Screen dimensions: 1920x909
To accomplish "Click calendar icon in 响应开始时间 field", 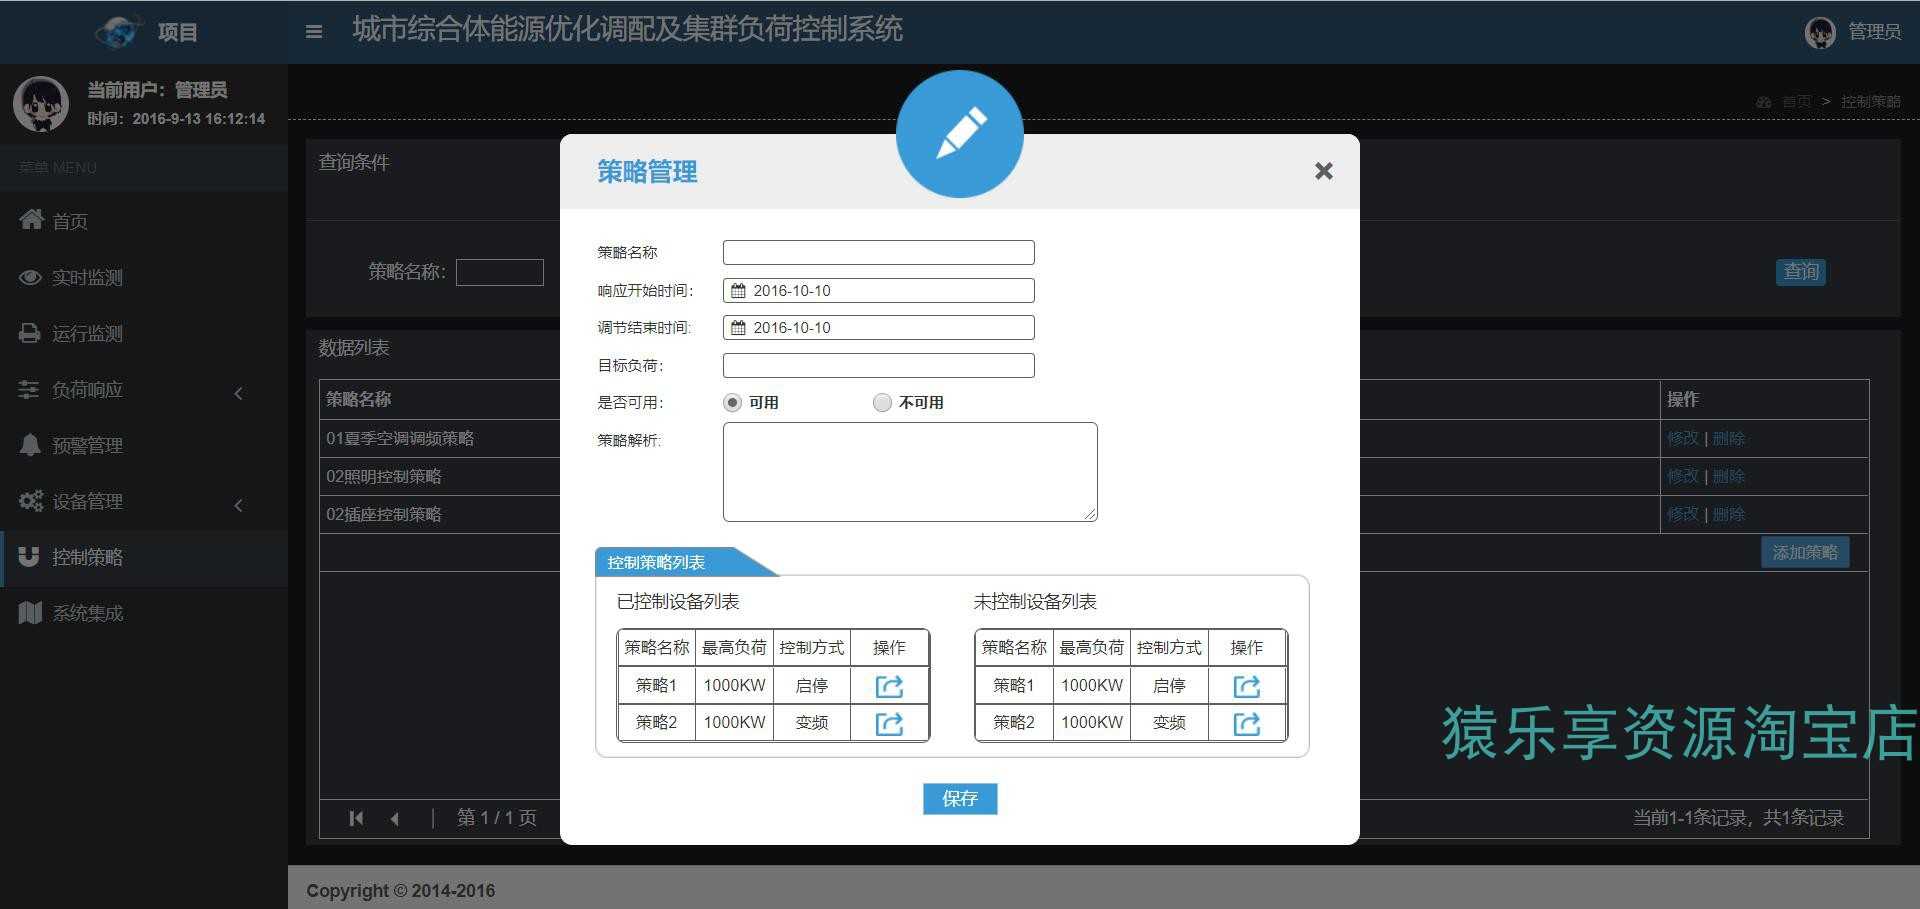I will point(738,291).
